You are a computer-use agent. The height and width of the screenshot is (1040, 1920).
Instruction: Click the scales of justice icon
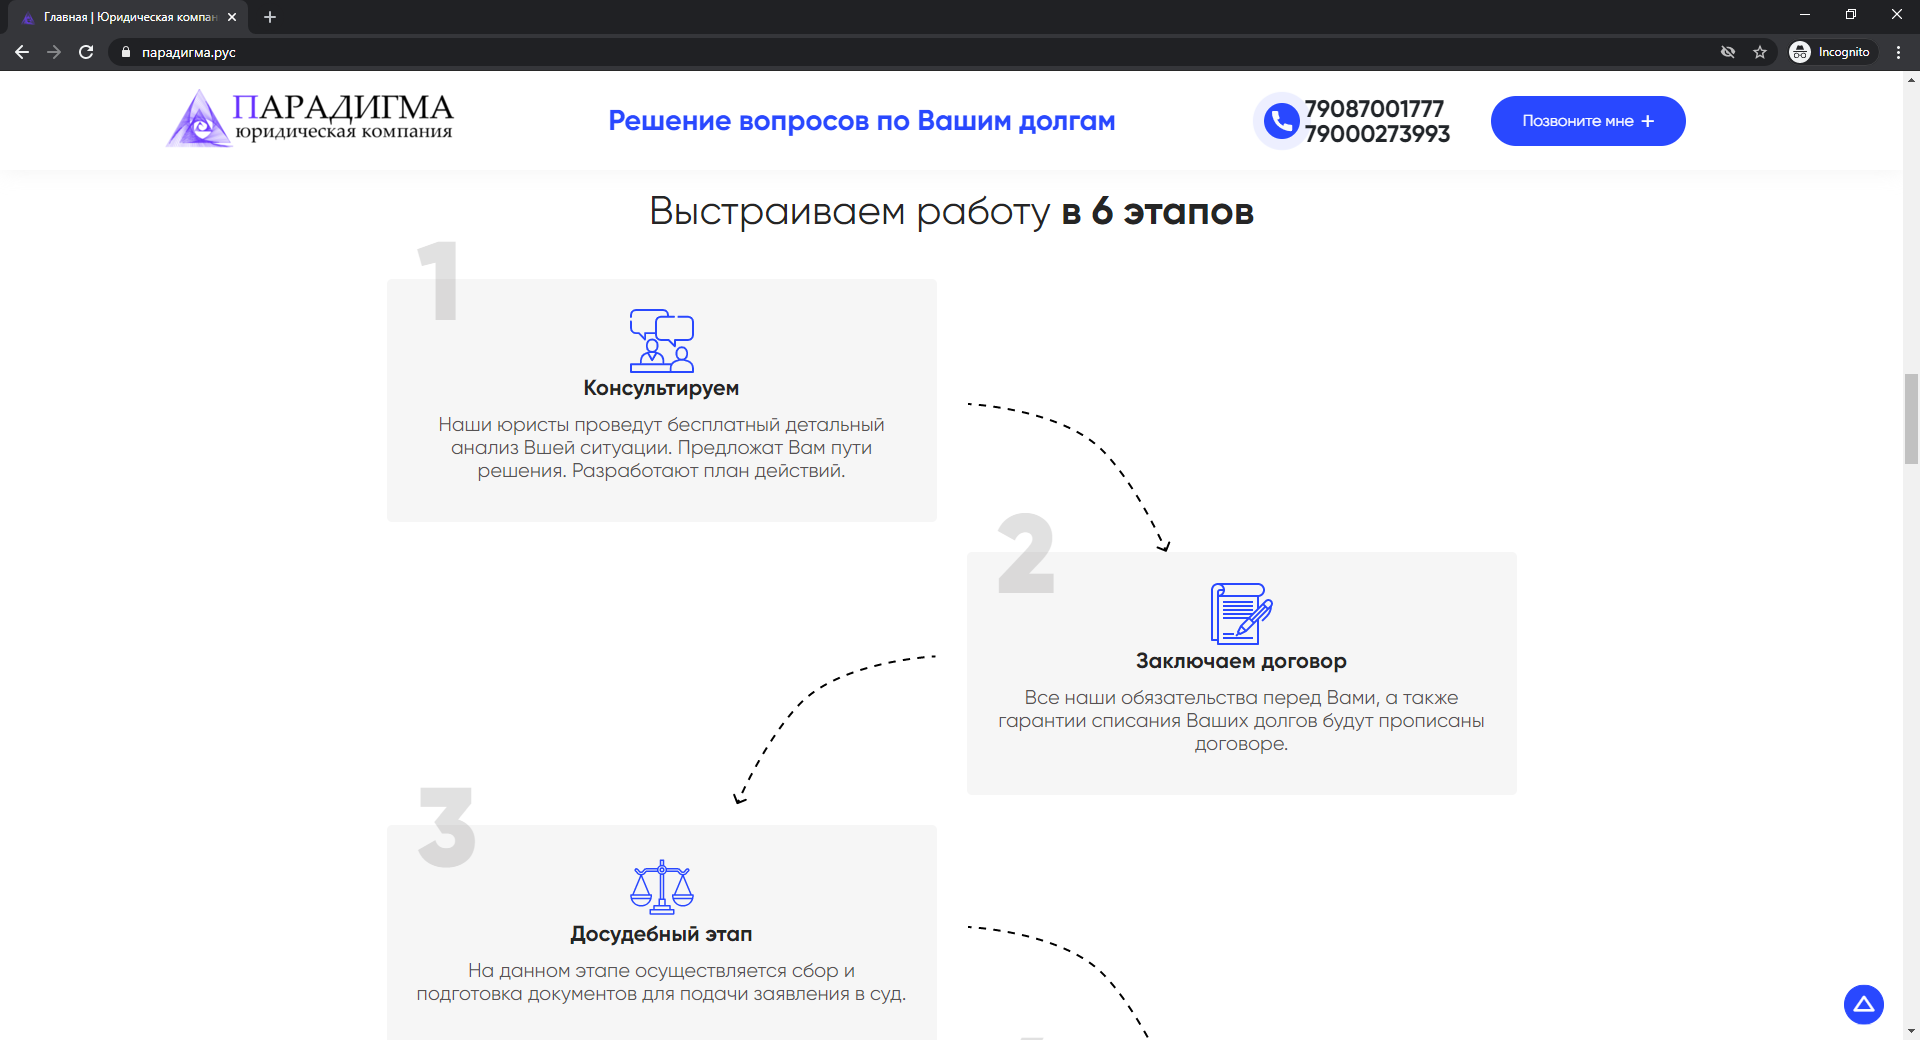tap(661, 887)
